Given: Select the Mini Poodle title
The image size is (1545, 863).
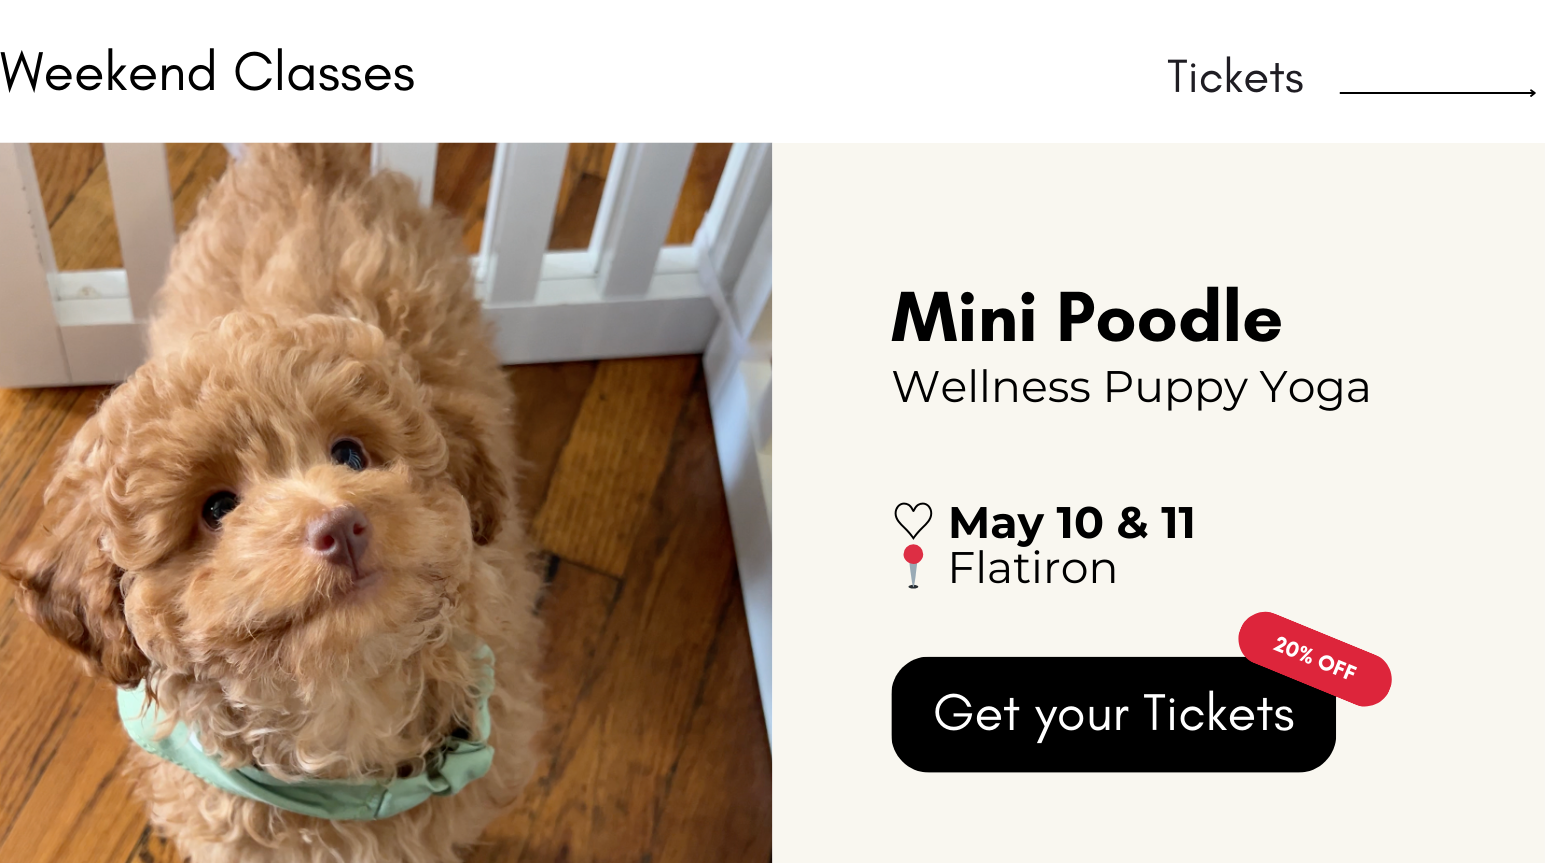Looking at the screenshot, I should (x=1086, y=318).
